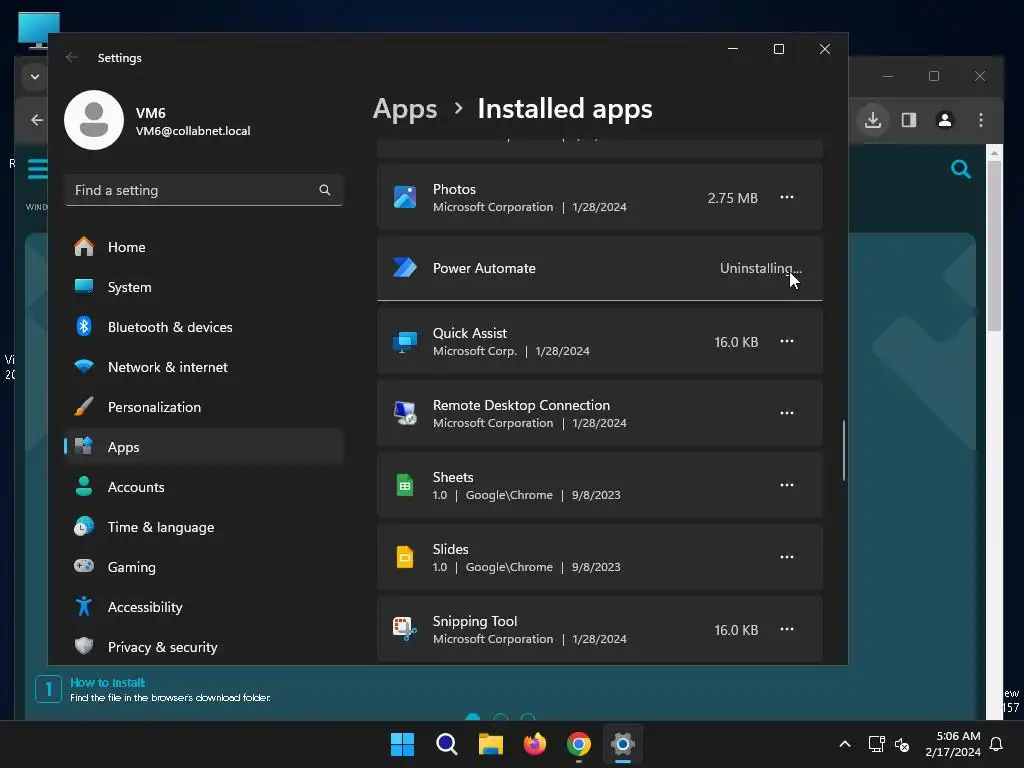Open the Chrome profile icon
Image resolution: width=1024 pixels, height=768 pixels.
coord(945,120)
